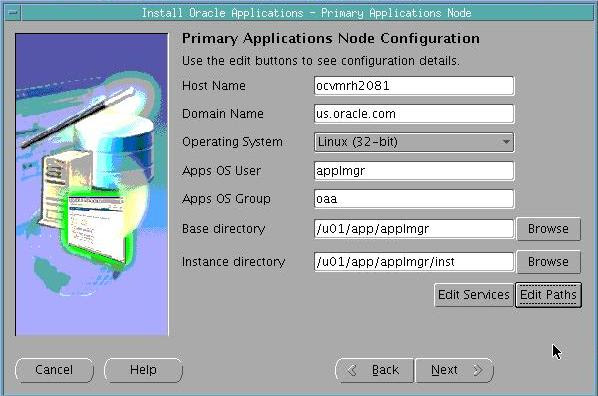Open the Help button

pyautogui.click(x=143, y=370)
